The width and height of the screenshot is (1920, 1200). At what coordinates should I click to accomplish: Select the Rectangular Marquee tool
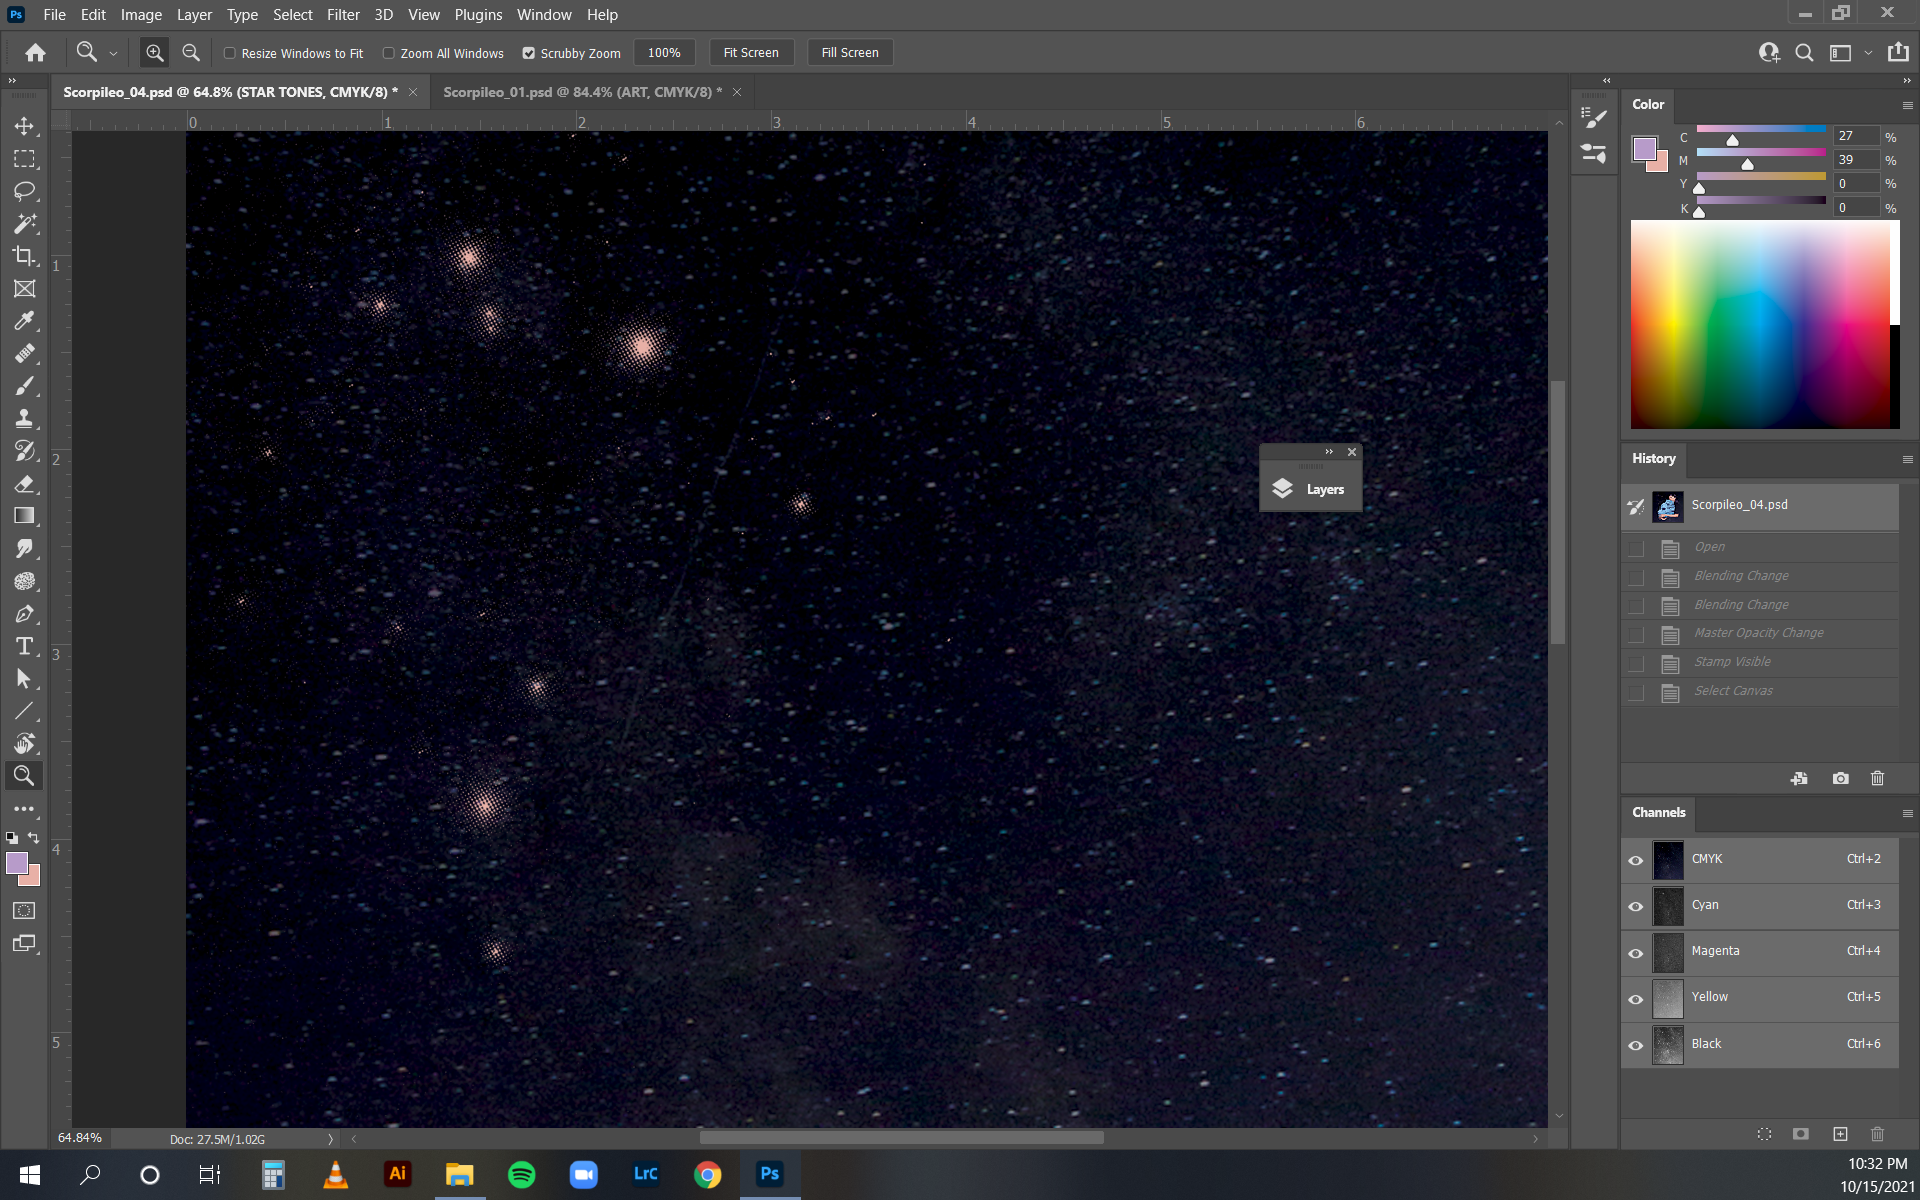click(24, 159)
